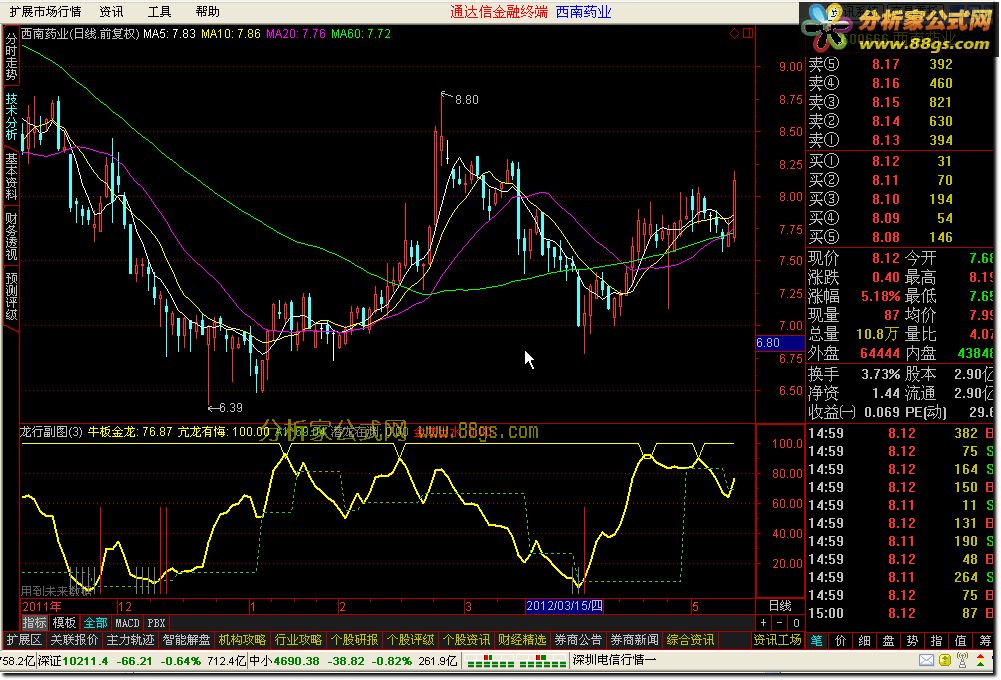Click MA60: 7.72 label in chart header
1001x680 pixels.
(x=361, y=34)
